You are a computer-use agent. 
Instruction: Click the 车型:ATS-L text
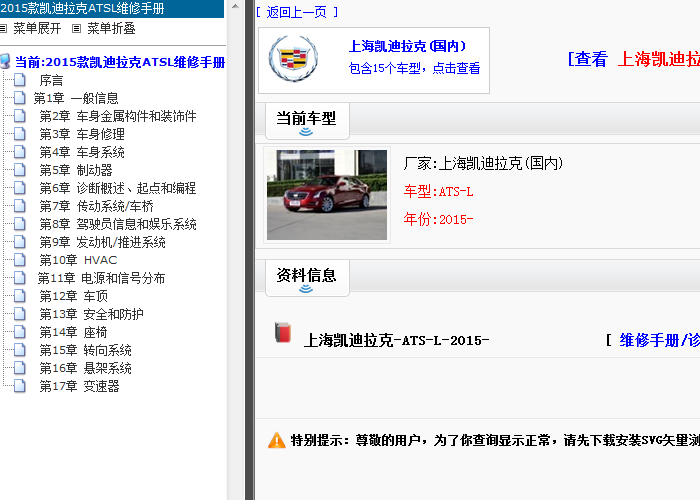click(x=438, y=192)
